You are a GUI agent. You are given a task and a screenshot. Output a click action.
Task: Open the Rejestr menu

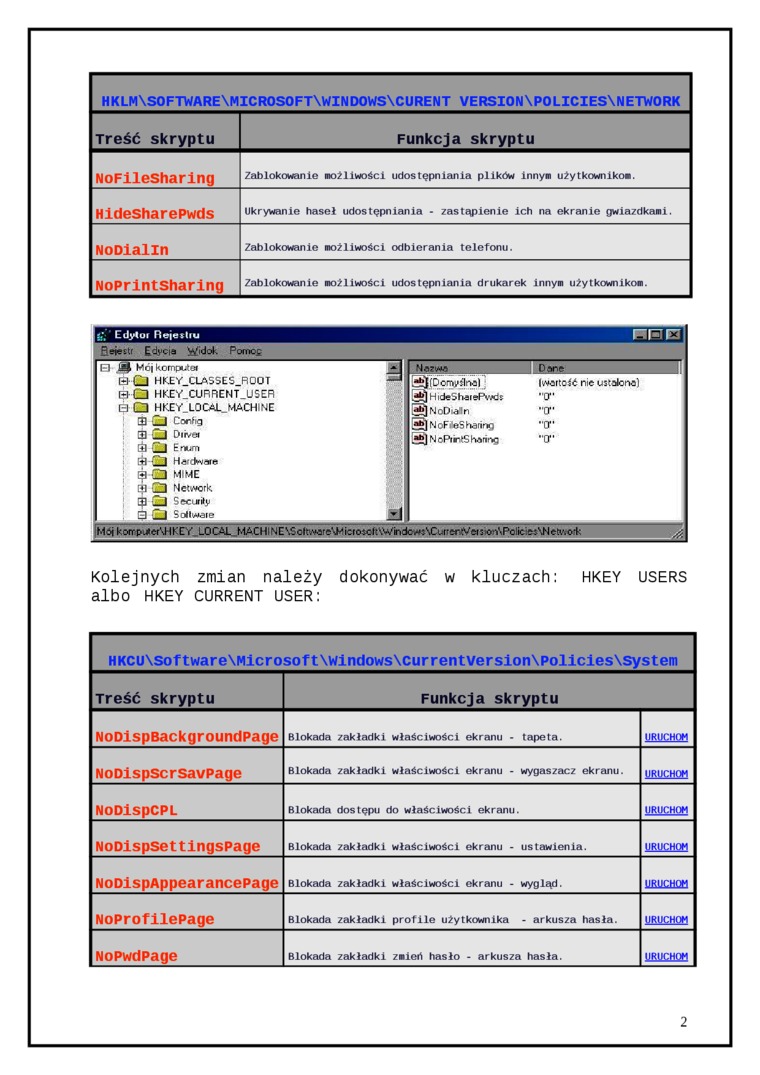click(116, 351)
